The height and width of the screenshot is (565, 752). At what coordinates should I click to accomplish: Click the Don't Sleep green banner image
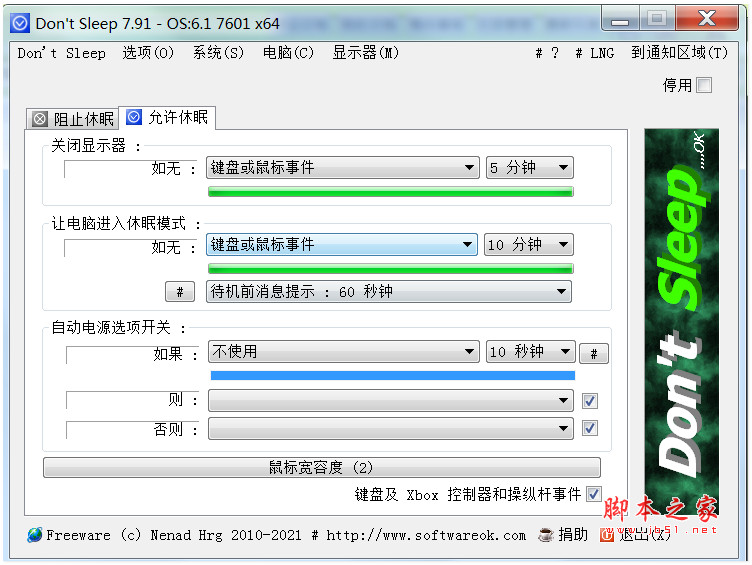pos(682,321)
